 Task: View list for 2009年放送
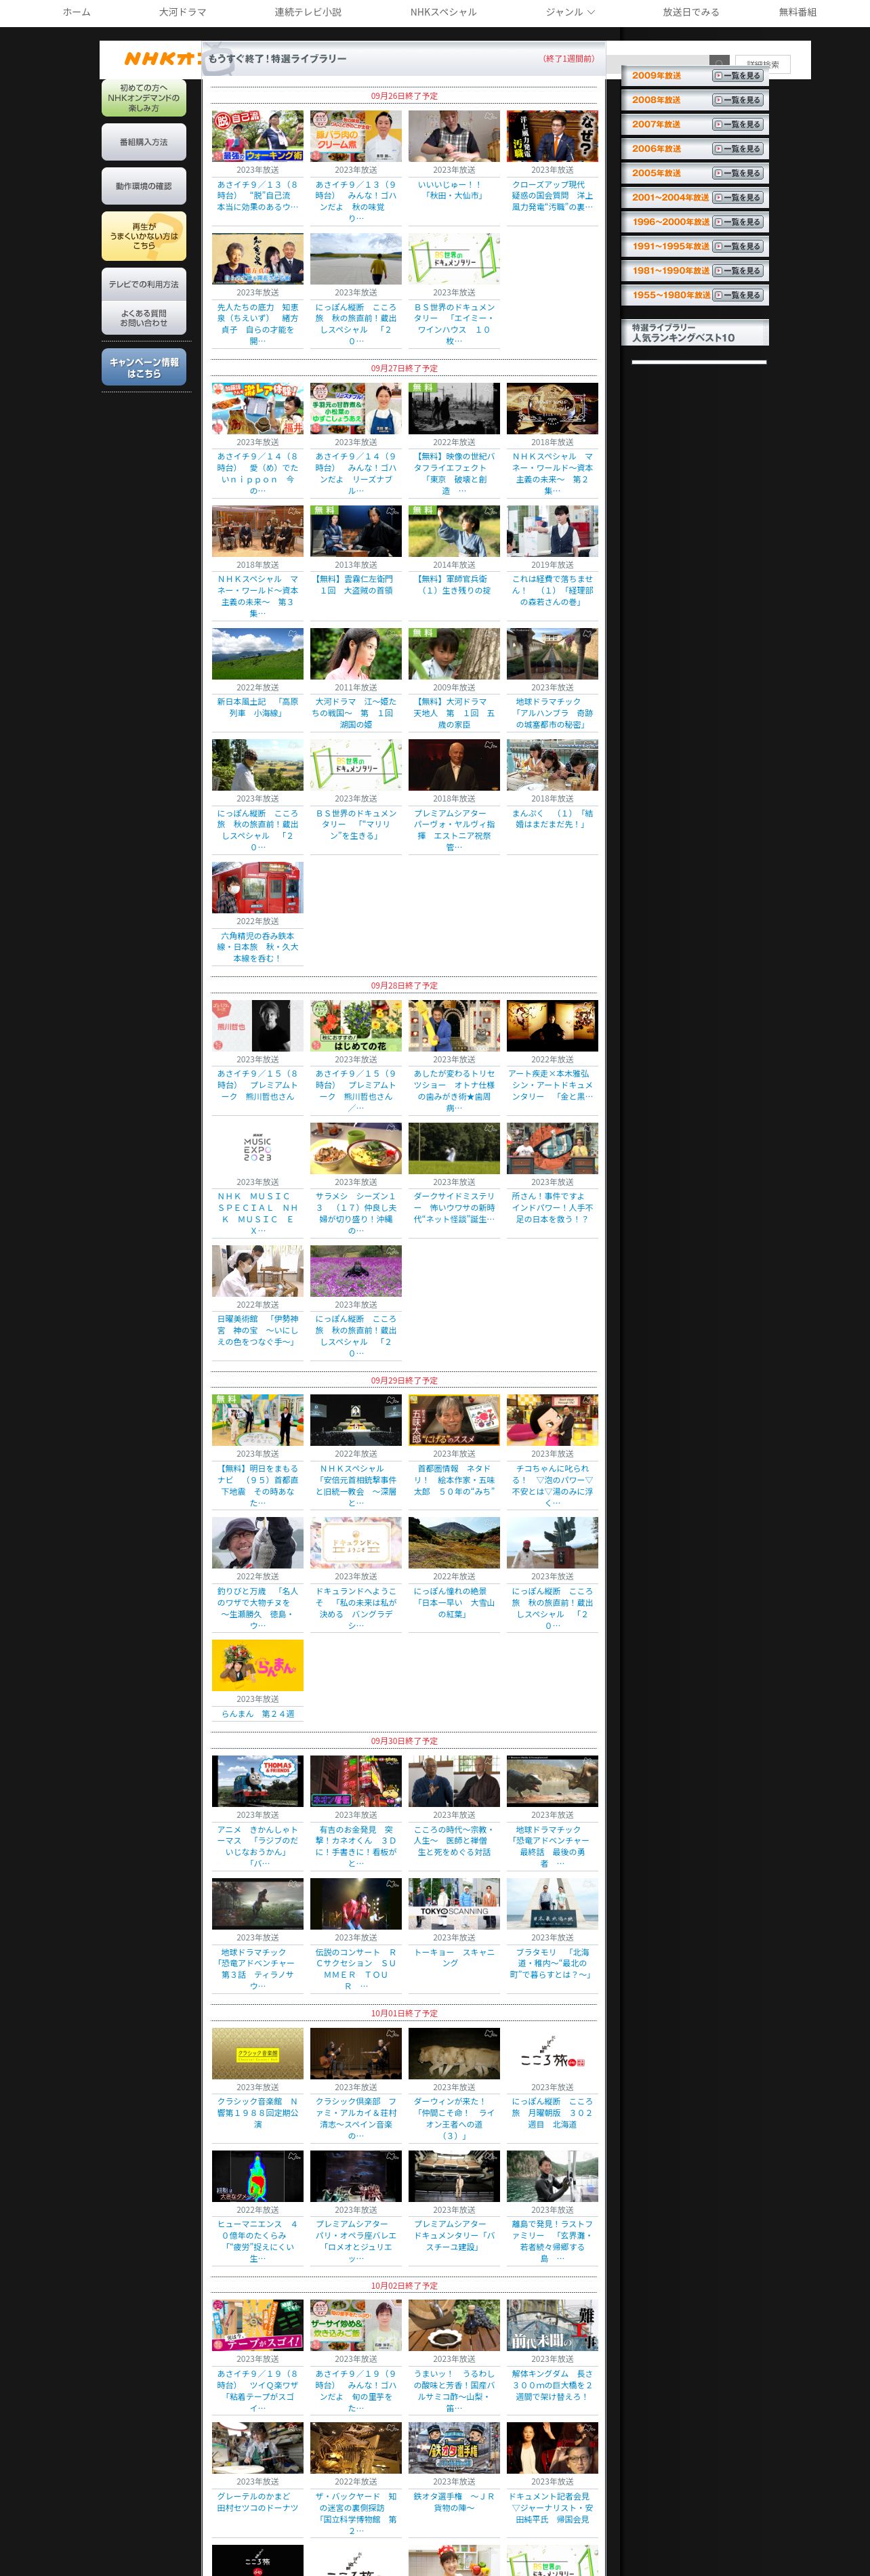click(x=738, y=76)
